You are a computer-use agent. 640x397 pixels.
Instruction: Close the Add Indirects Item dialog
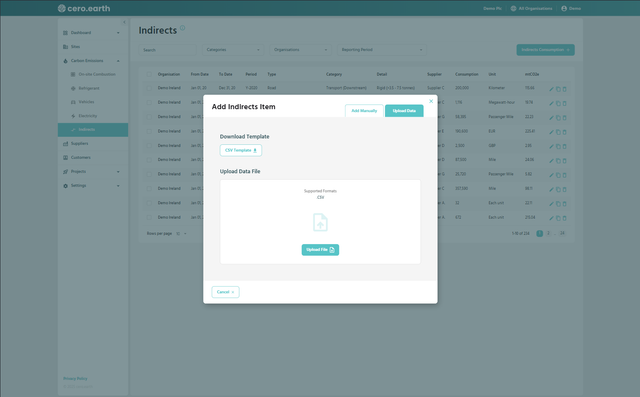coord(431,101)
